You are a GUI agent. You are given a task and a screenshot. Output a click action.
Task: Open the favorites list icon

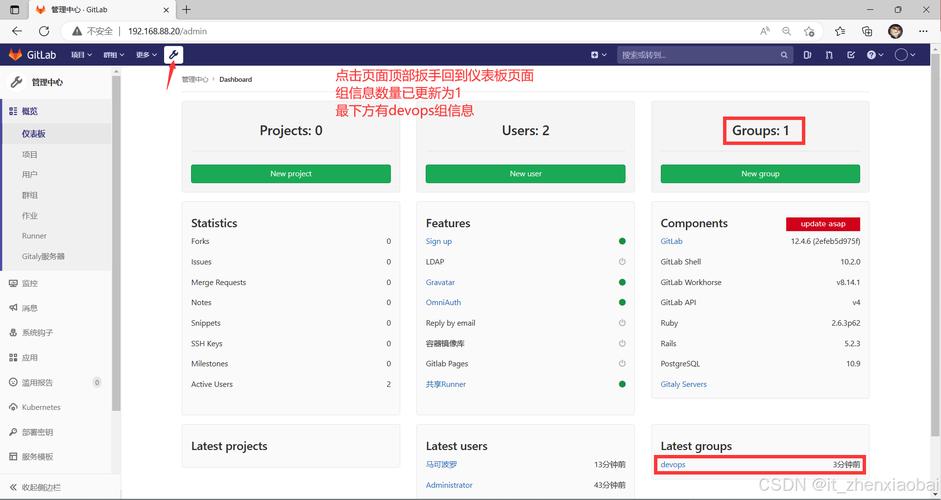(x=840, y=31)
